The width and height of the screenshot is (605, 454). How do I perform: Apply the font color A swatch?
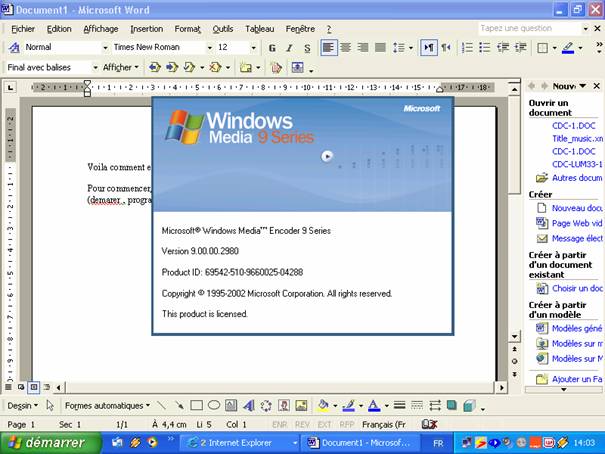[x=373, y=405]
